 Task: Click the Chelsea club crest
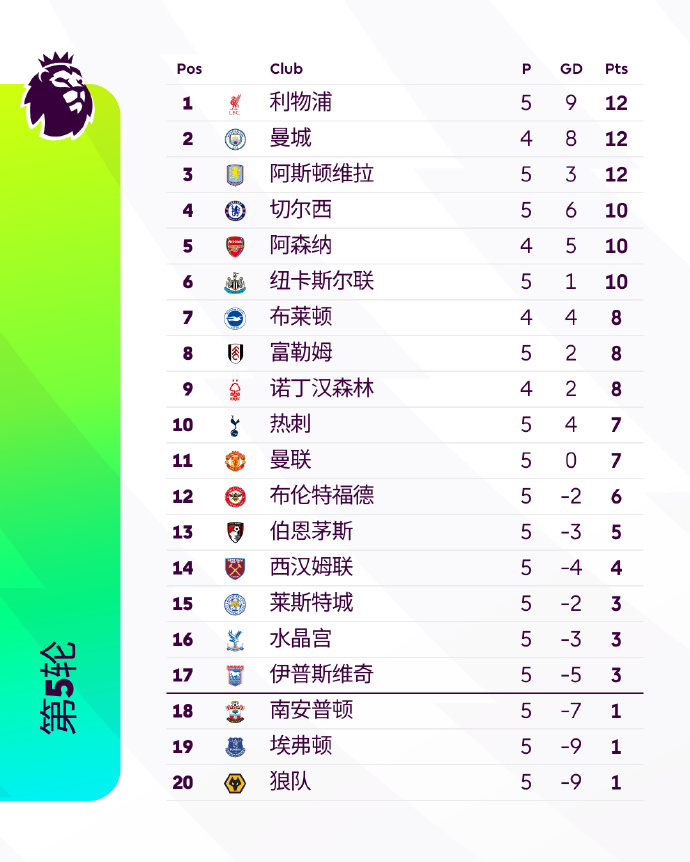click(235, 211)
